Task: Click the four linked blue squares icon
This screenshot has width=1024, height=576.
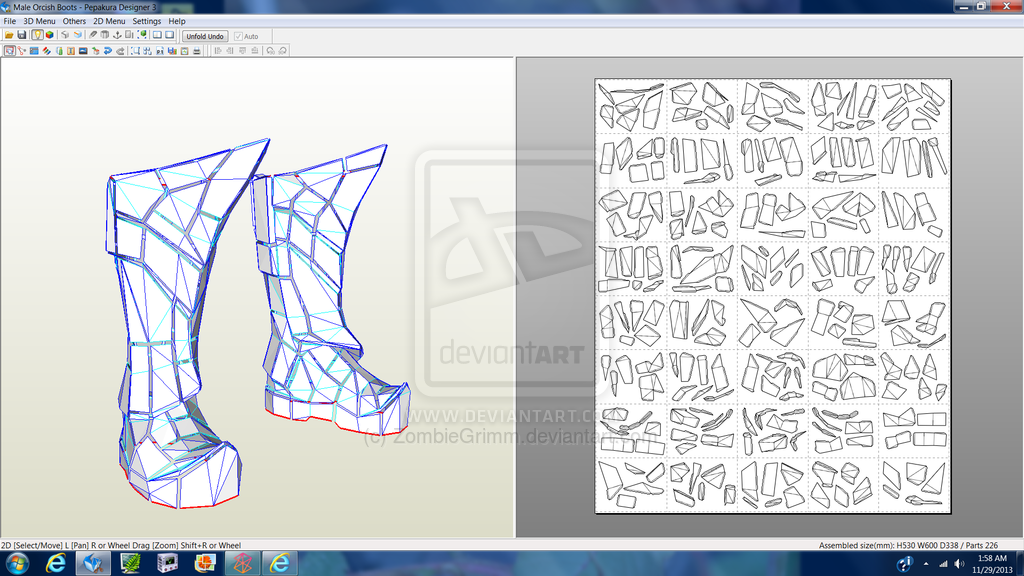Action: pyautogui.click(x=148, y=50)
